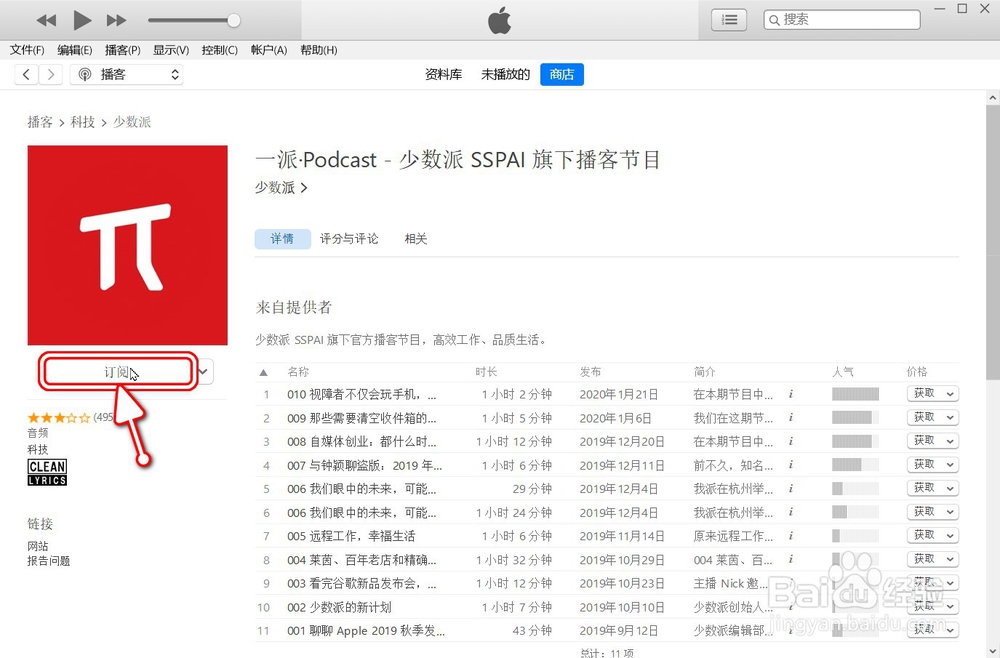Open the 显示(V) menu

point(171,50)
